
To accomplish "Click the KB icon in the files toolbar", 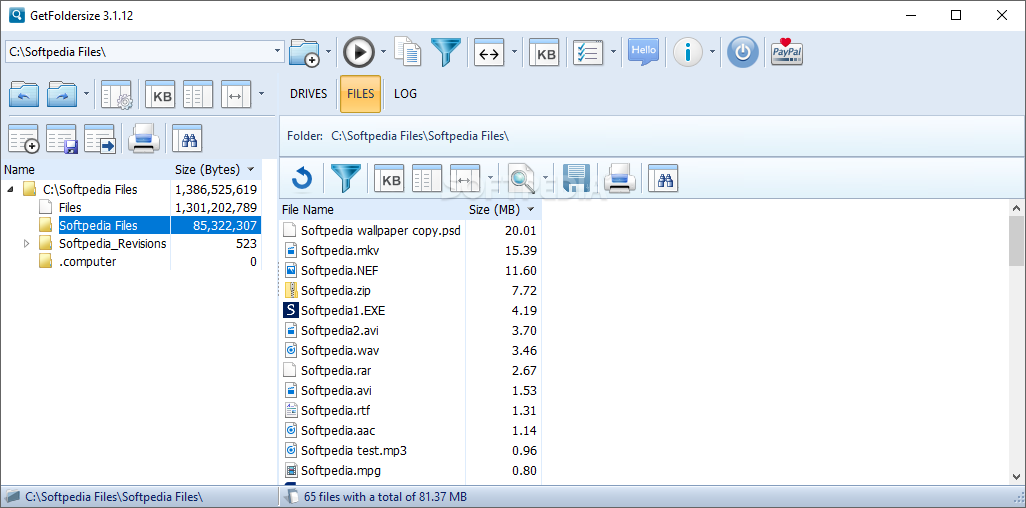I will (x=389, y=179).
